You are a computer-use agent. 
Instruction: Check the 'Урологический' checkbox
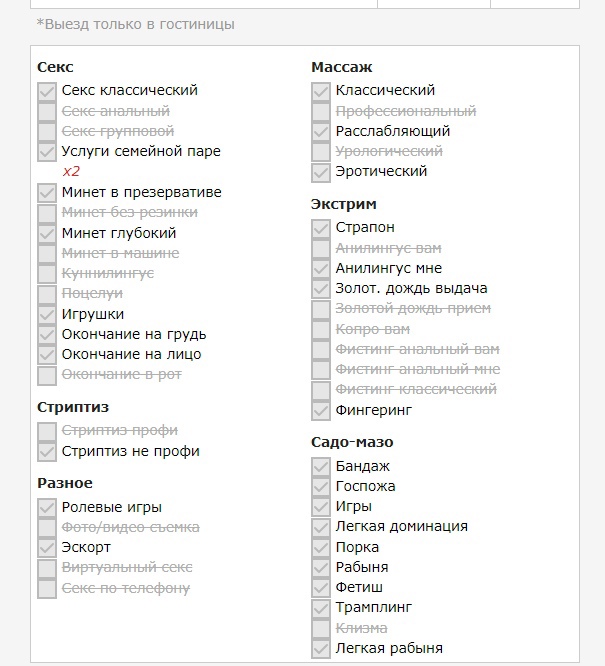320,152
